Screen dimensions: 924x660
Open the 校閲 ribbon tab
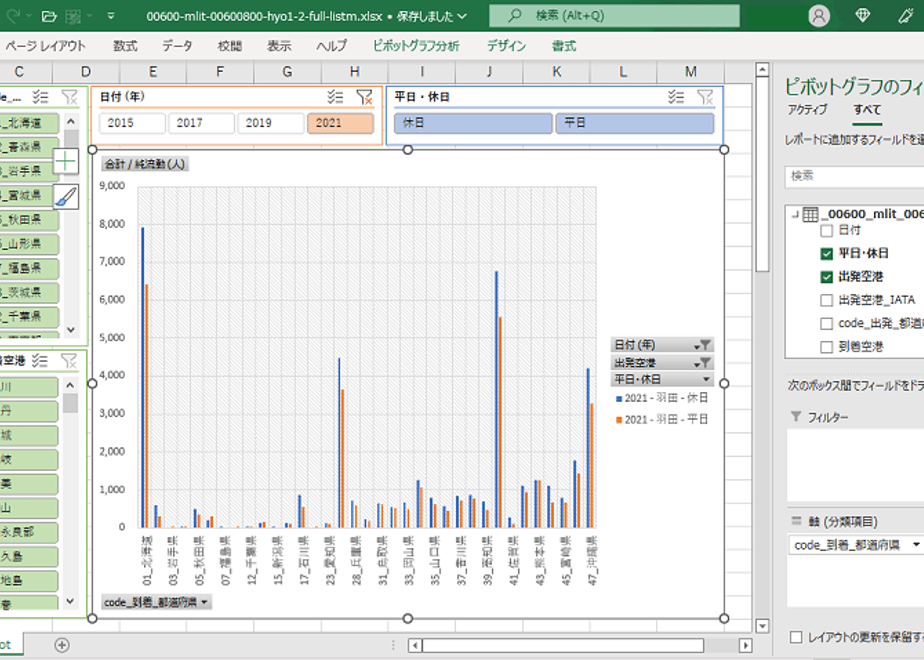[229, 46]
